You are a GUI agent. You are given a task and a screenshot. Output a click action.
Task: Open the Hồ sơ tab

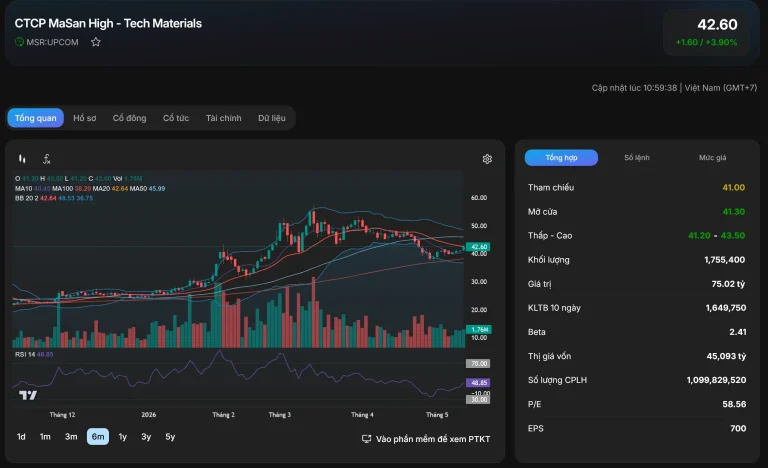tap(85, 118)
